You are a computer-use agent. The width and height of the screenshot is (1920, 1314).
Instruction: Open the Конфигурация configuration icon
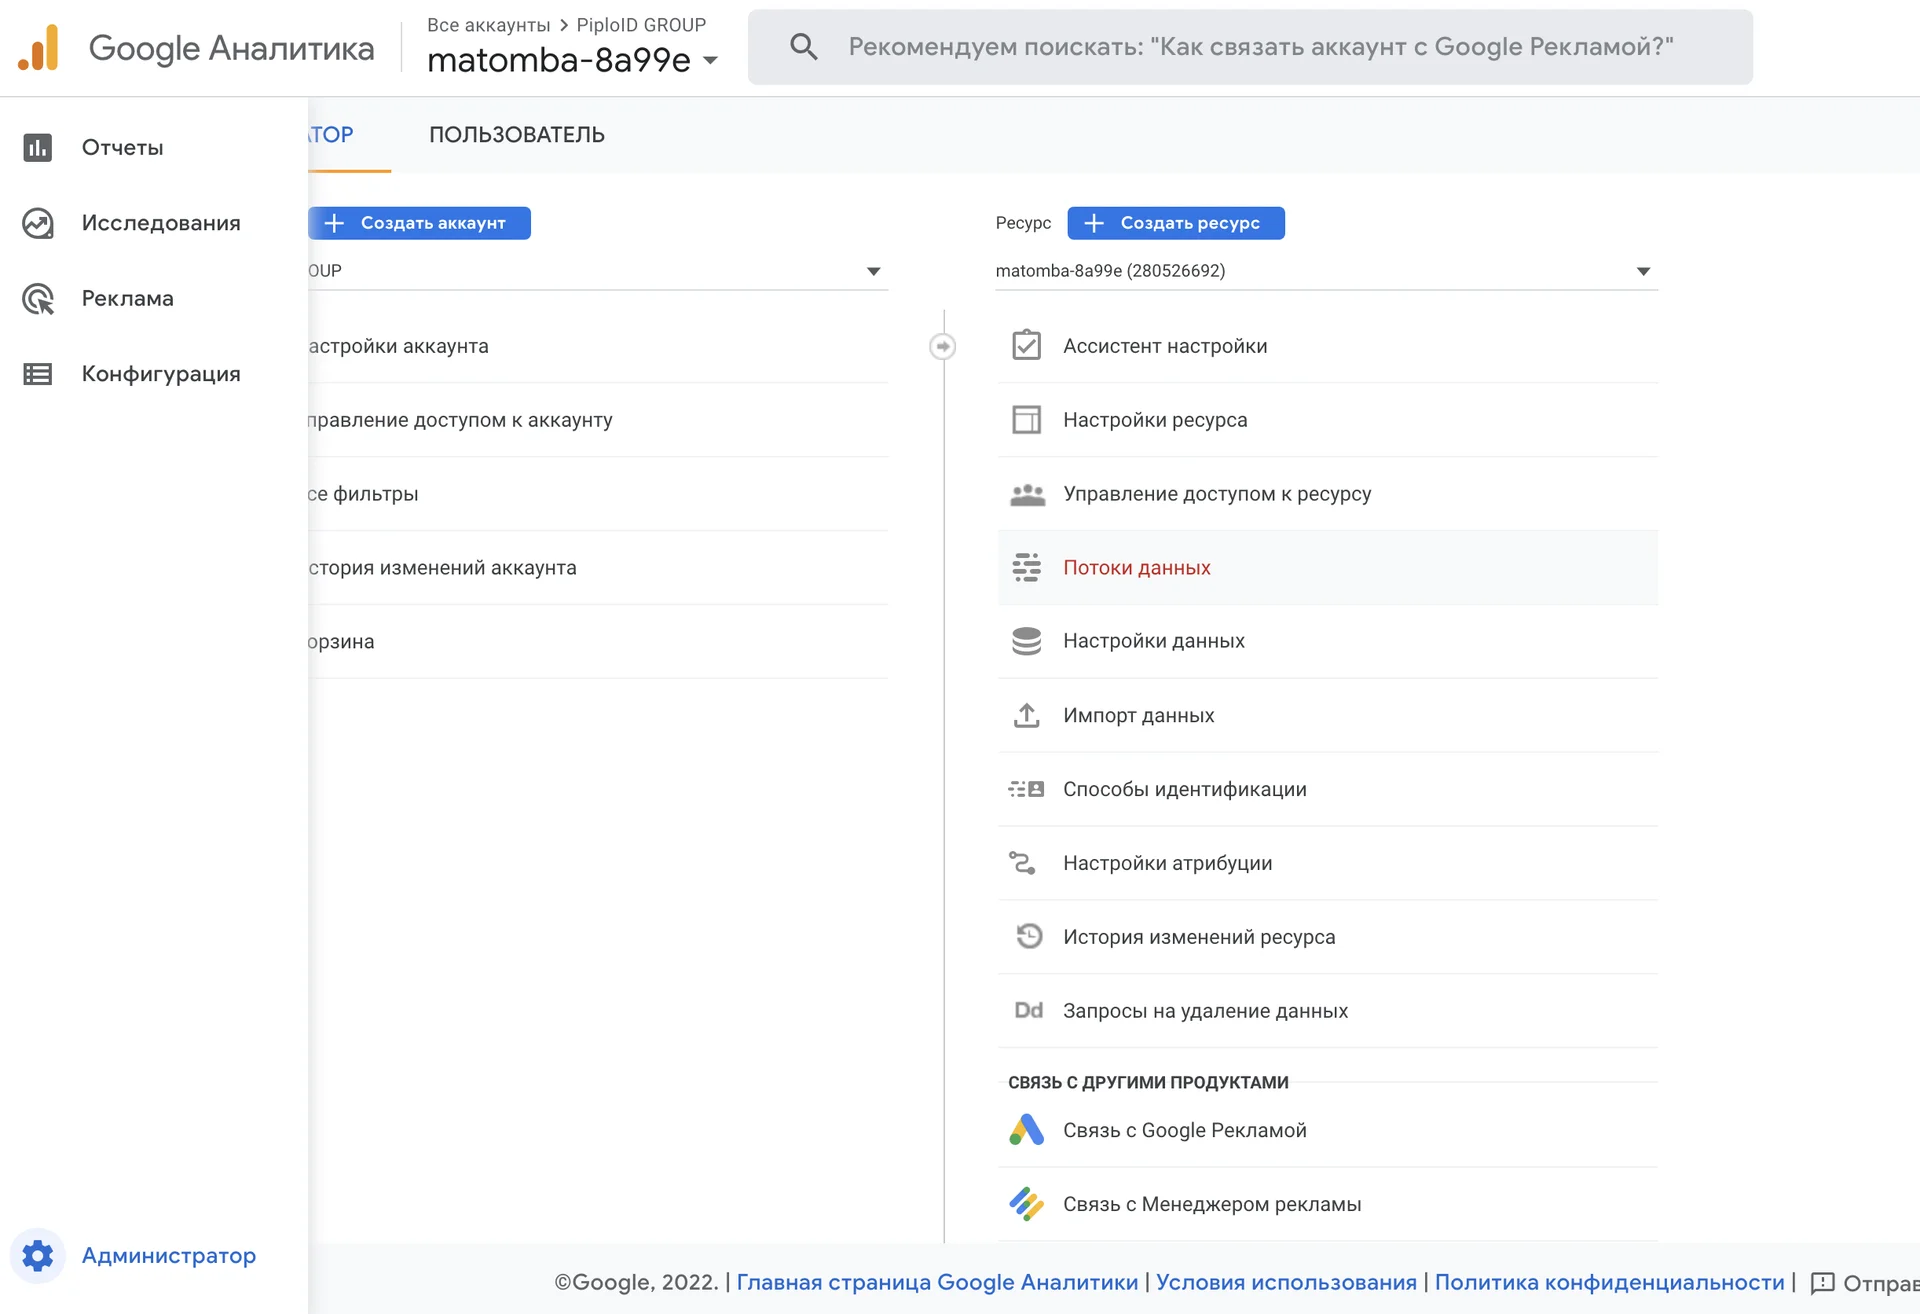point(38,374)
